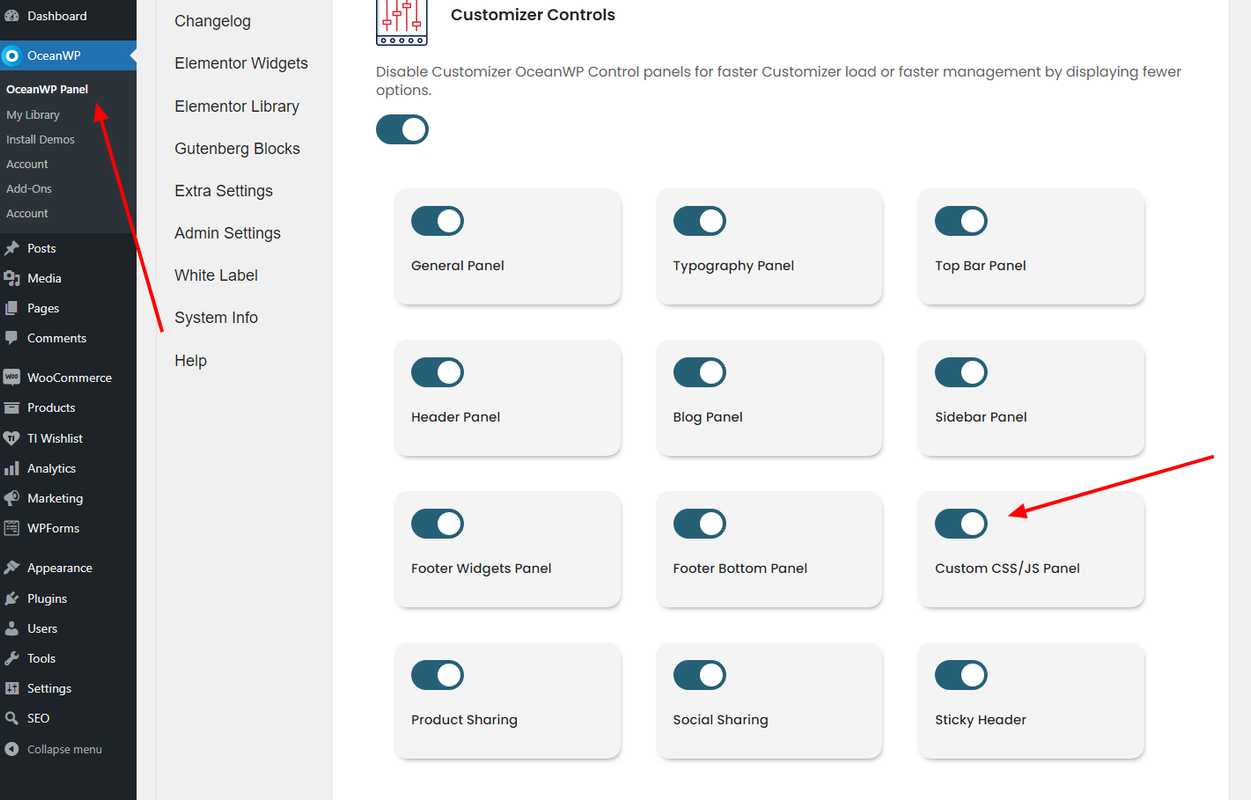Toggle the Blog Panel switch
This screenshot has height=800, width=1251.
(x=699, y=372)
